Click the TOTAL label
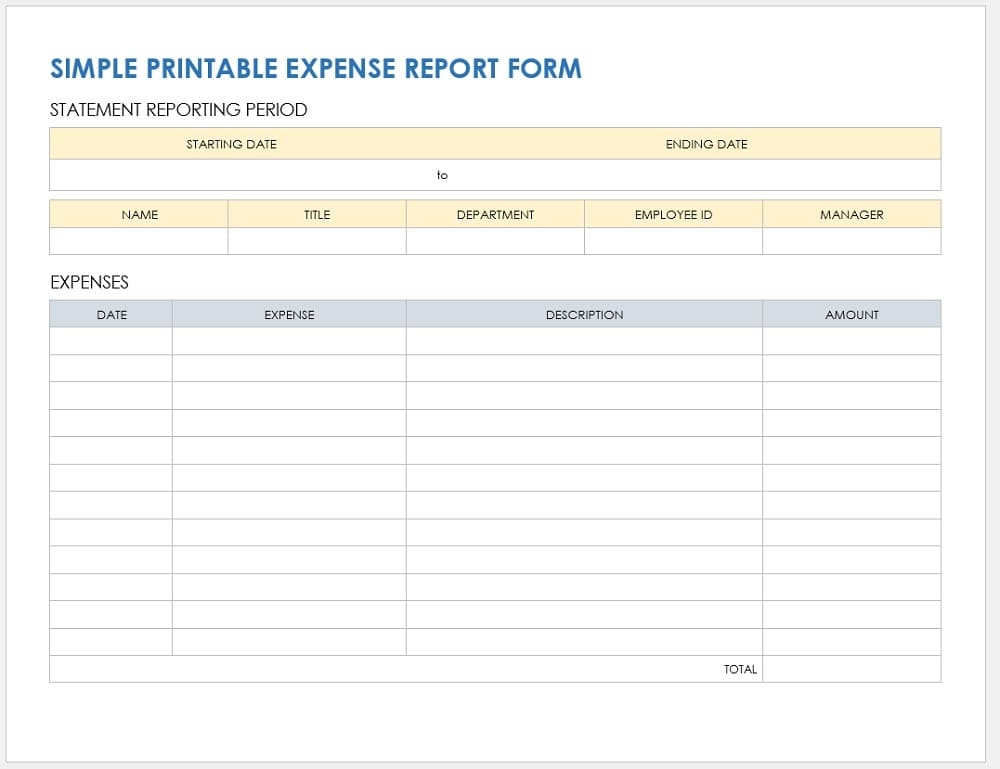Image resolution: width=1000 pixels, height=769 pixels. click(740, 669)
